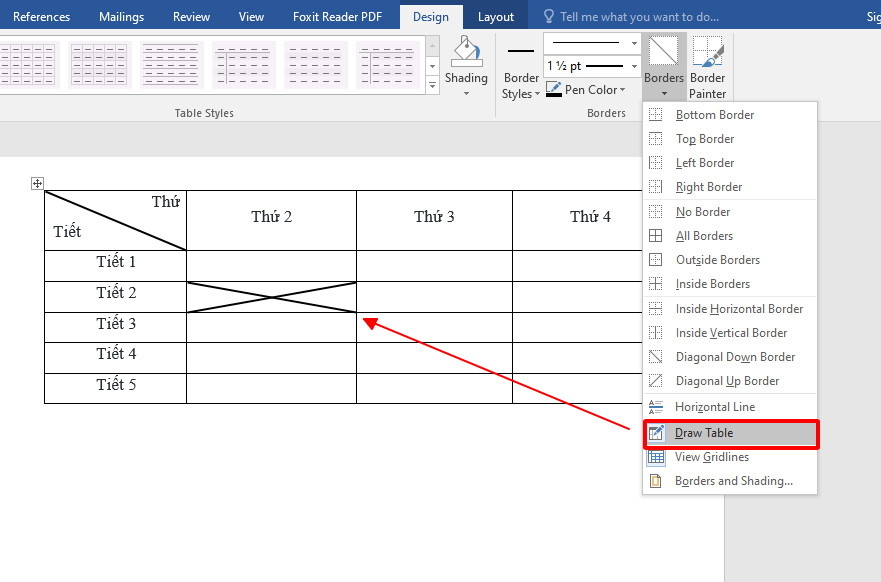Select the Border Painter tool
The width and height of the screenshot is (881, 582).
[707, 67]
